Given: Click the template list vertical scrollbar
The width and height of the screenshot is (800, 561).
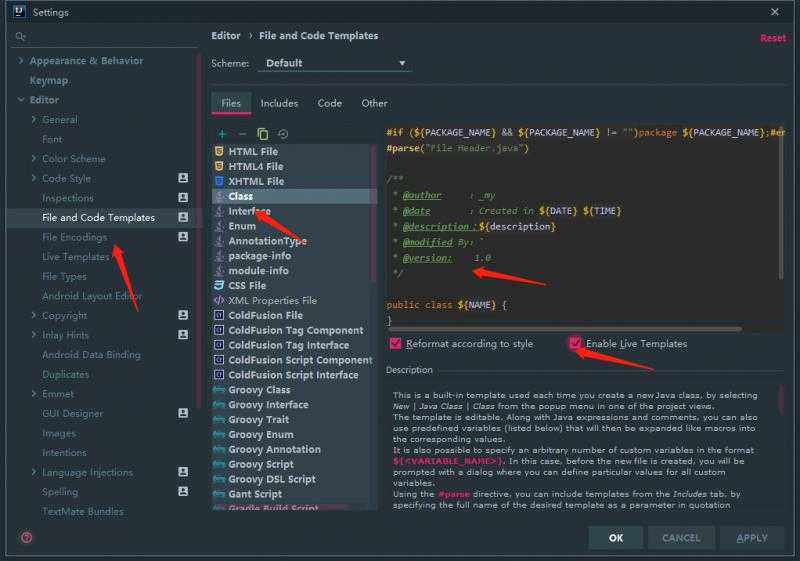Looking at the screenshot, I should [373, 214].
